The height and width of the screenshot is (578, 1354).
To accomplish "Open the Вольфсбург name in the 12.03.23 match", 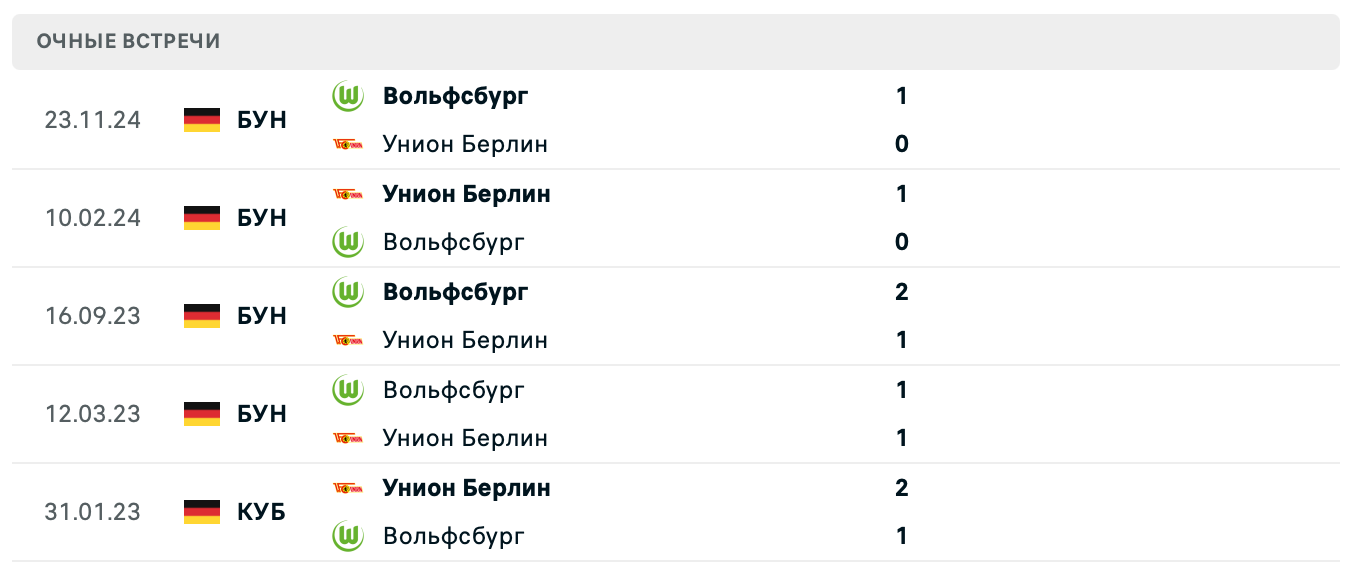I will tap(452, 390).
